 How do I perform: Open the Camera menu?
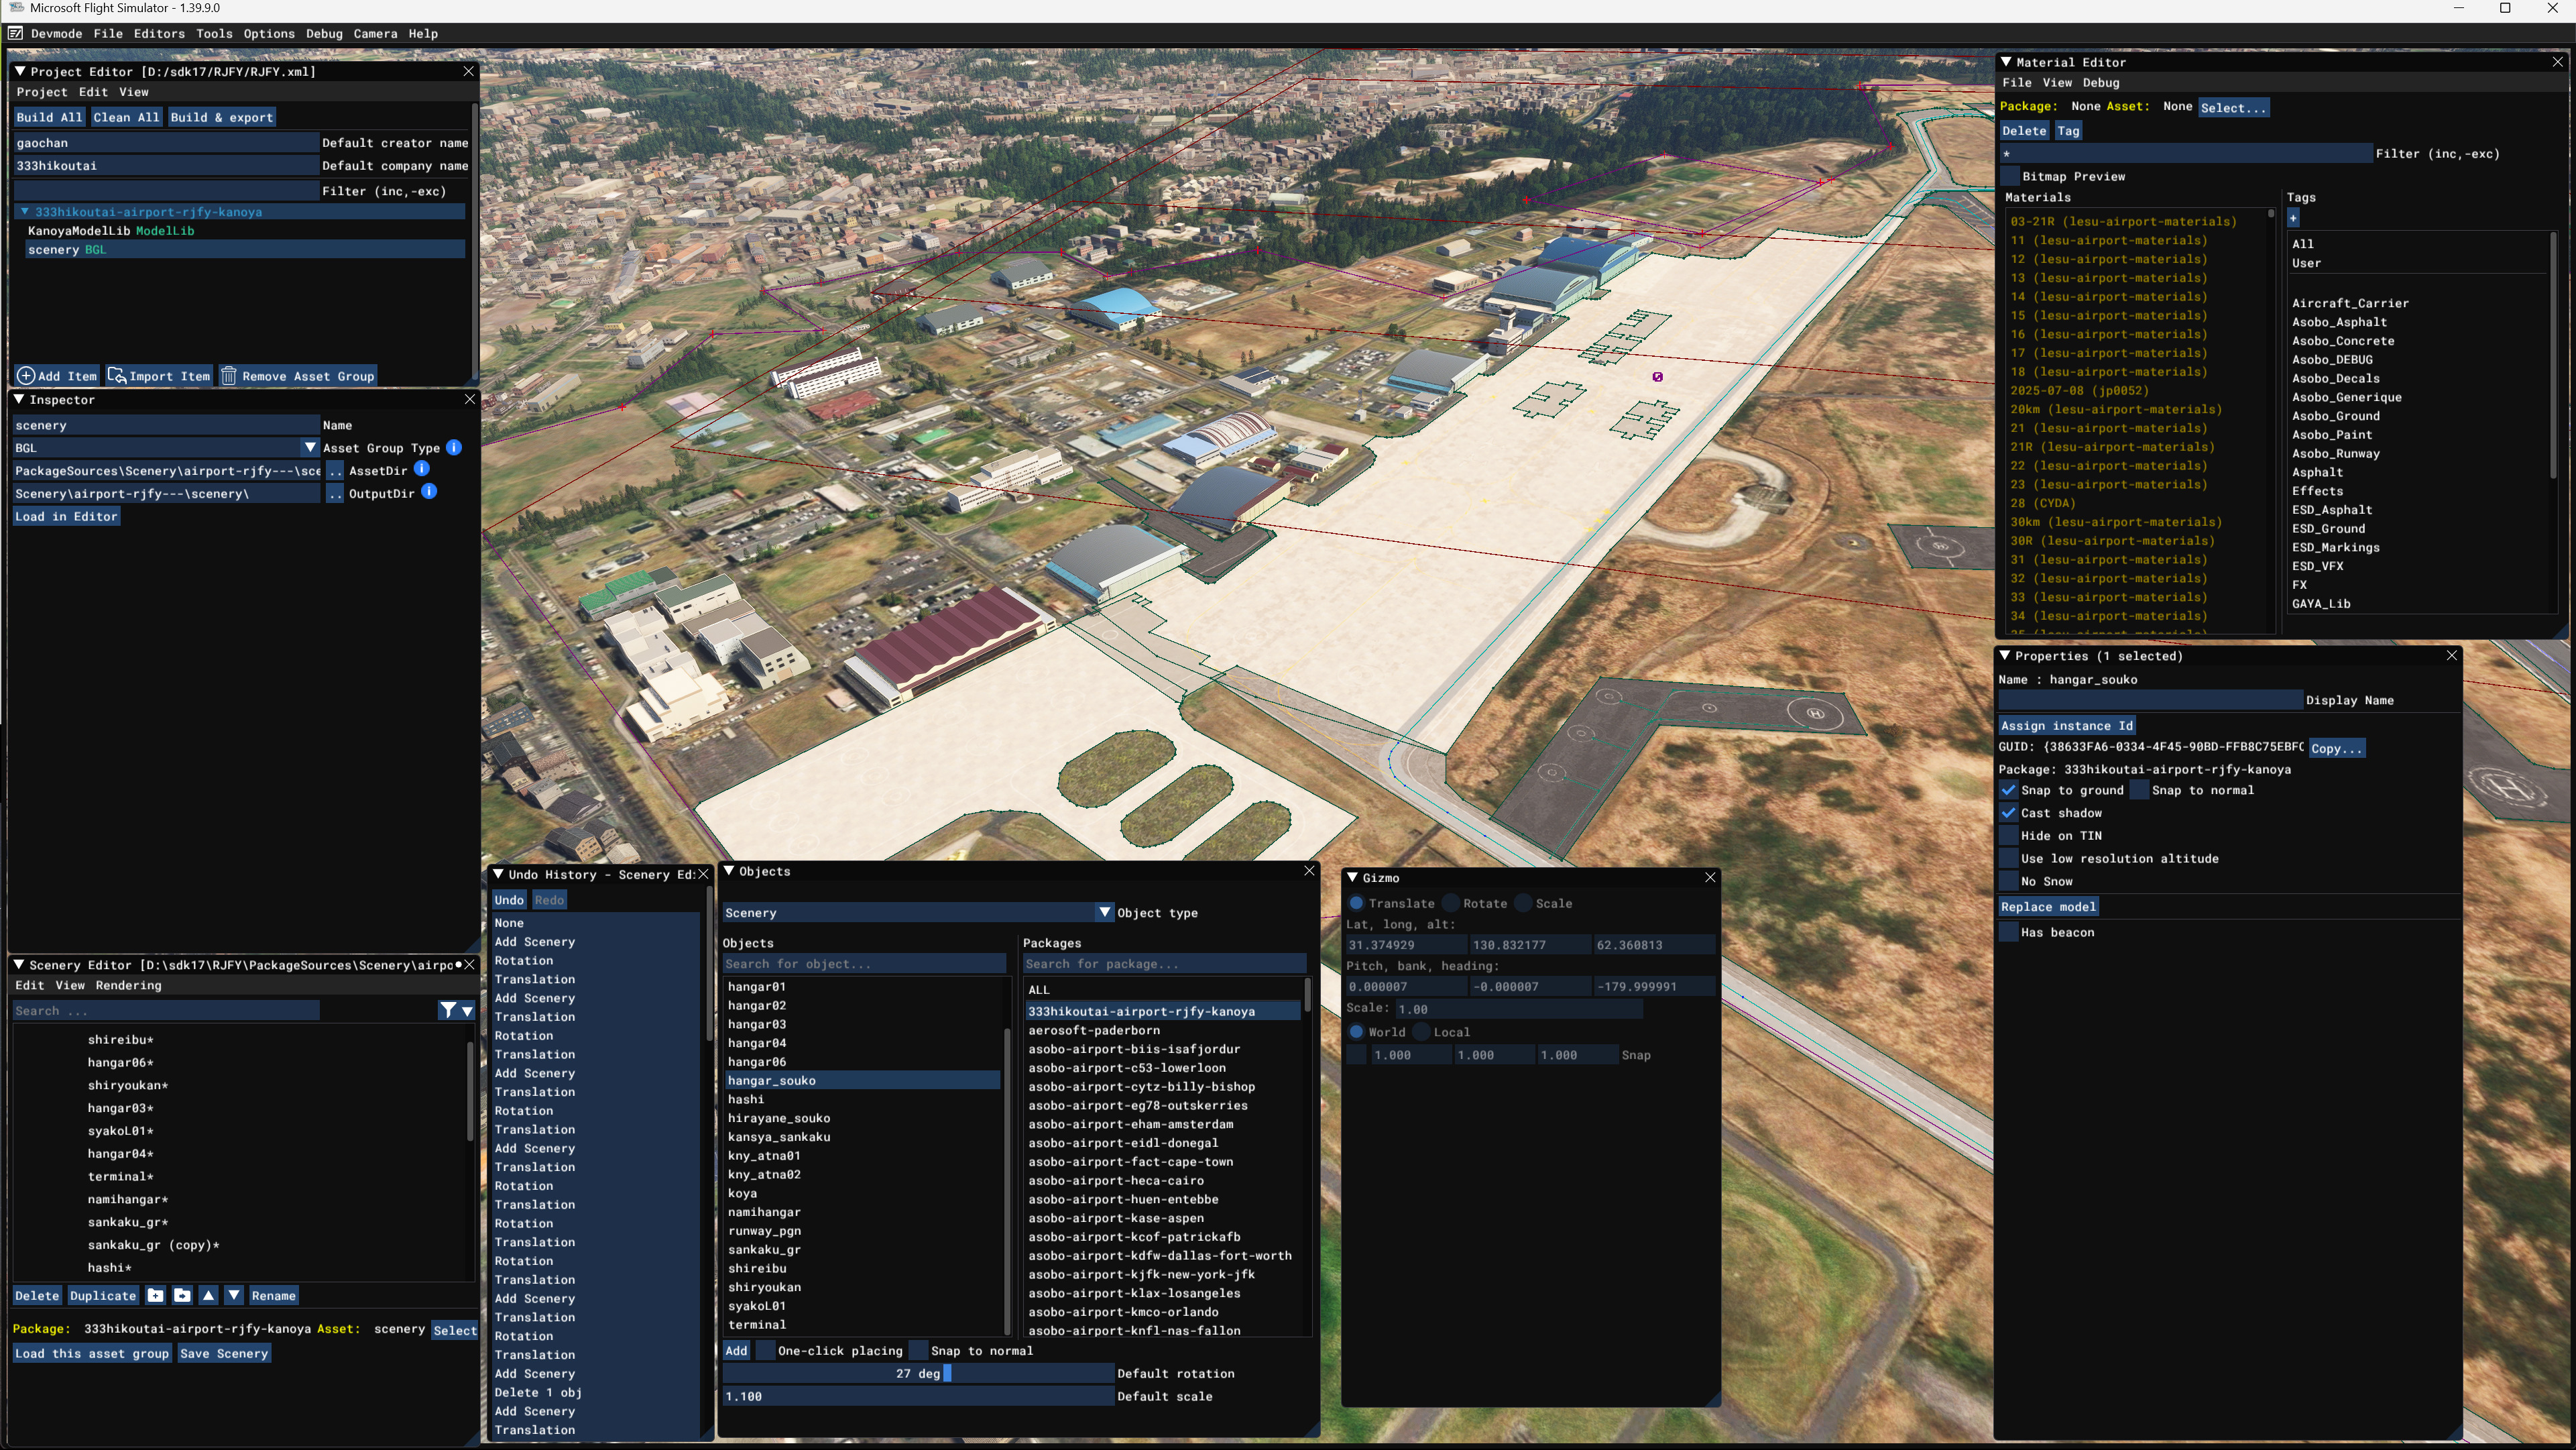coord(375,33)
